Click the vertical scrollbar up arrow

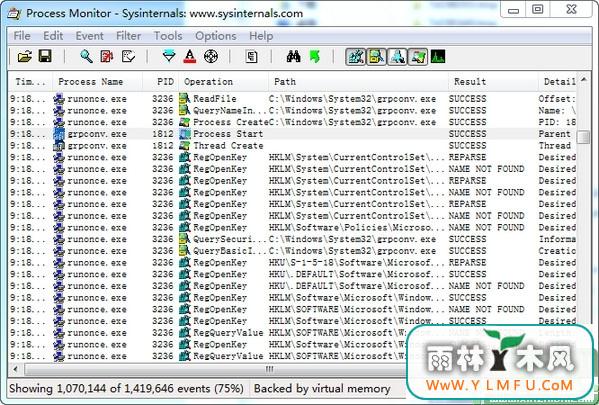(x=583, y=80)
